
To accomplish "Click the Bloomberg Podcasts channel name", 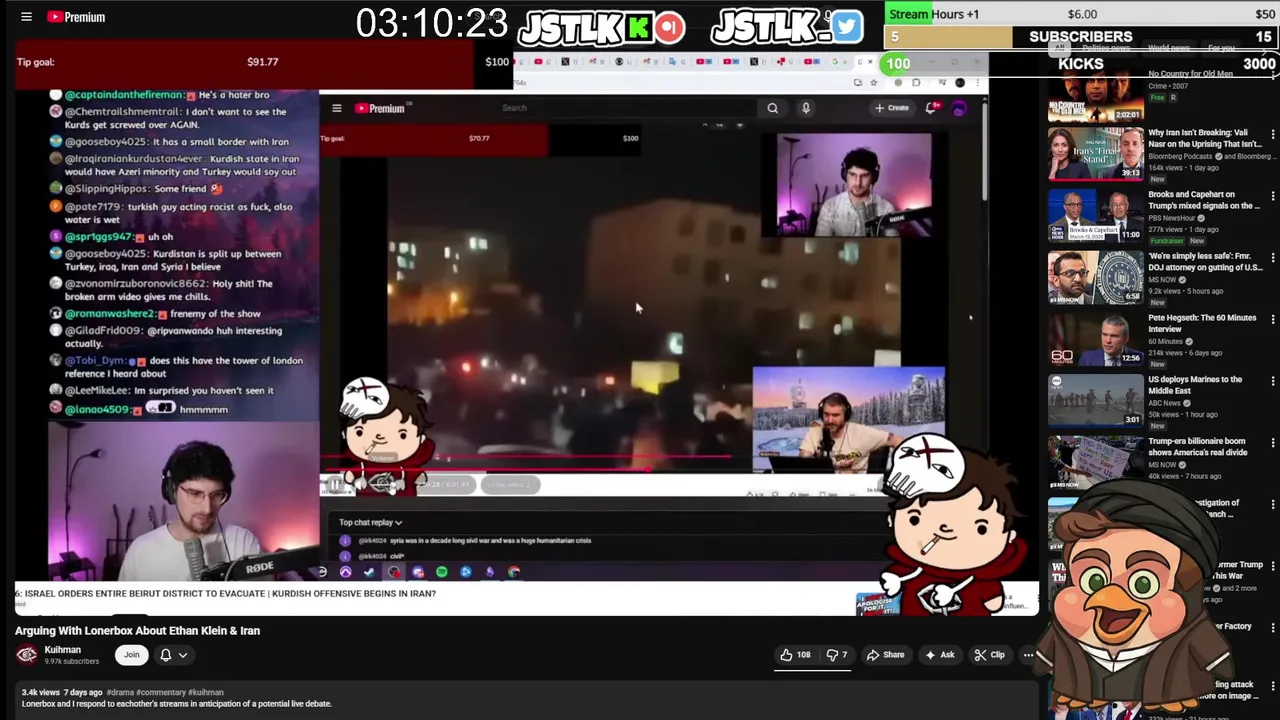I will click(x=1180, y=156).
